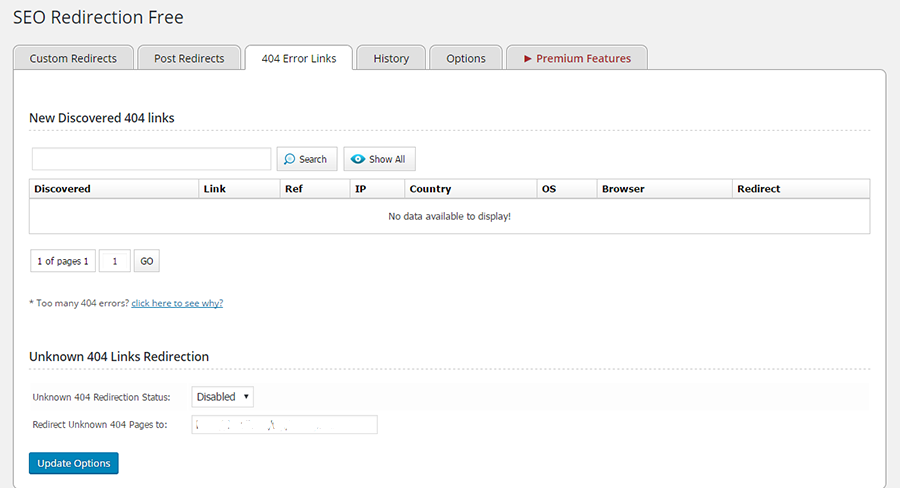Viewport: 900px width, 488px height.
Task: Click the Update Options button
Action: (73, 463)
